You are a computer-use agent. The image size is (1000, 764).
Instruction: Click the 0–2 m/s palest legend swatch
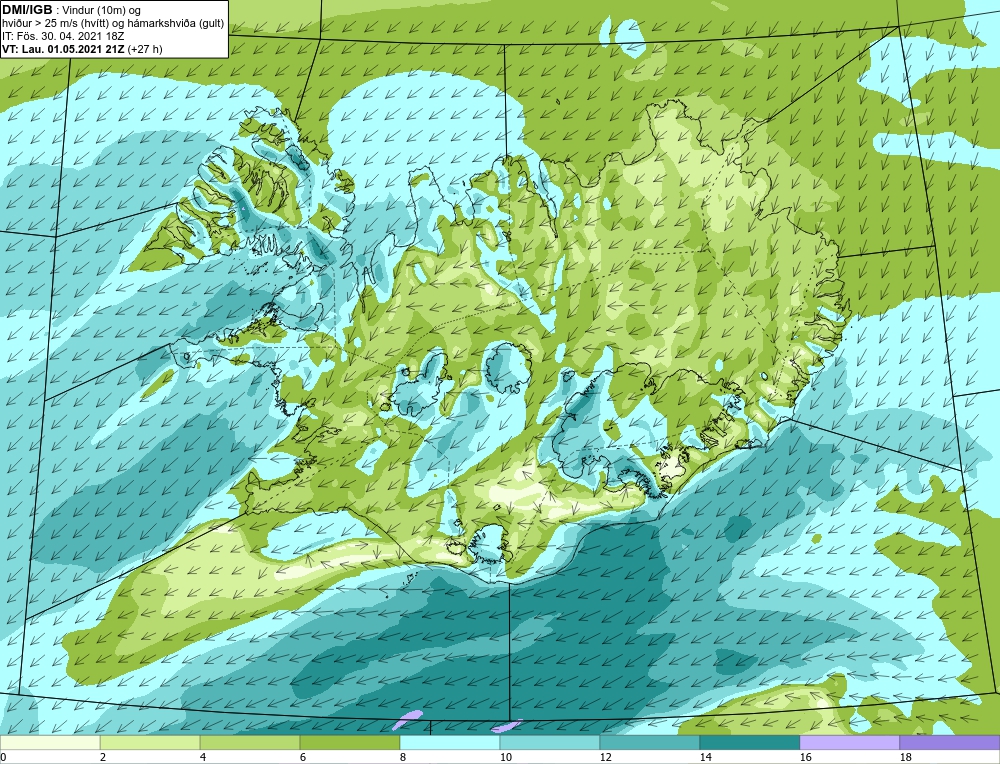click(x=50, y=743)
